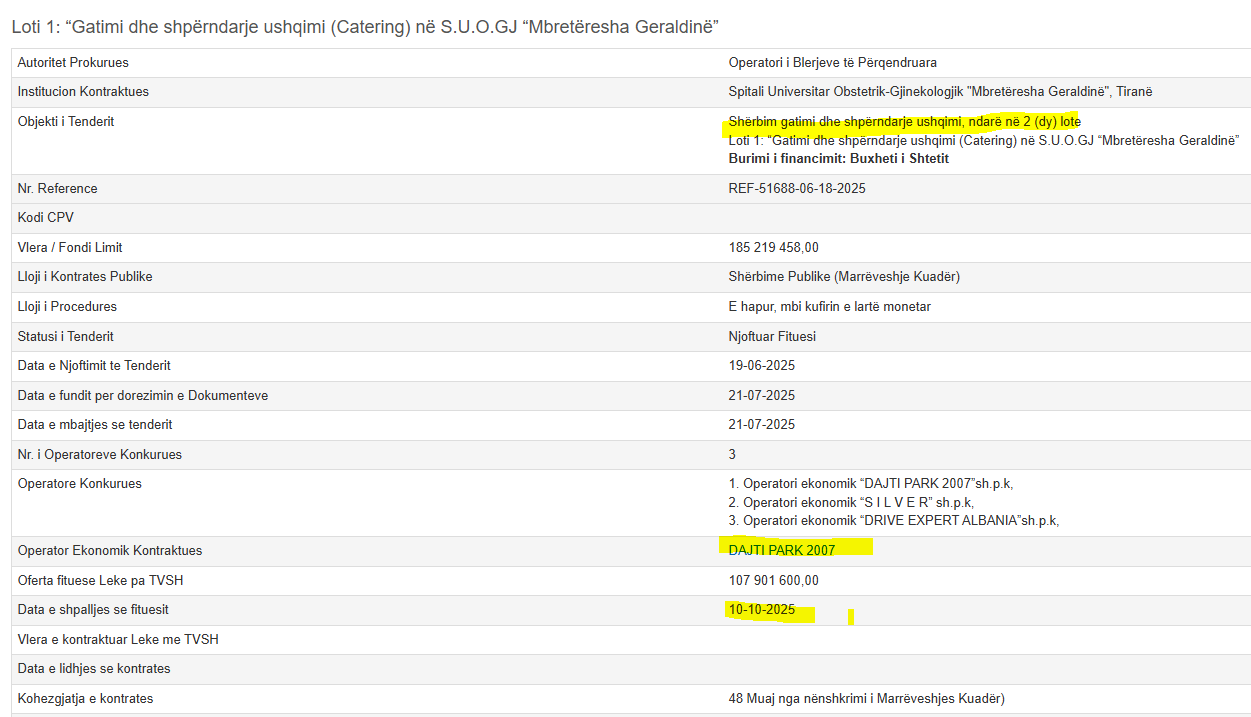The image size is (1251, 717).
Task: Click the highlighted DAJTI PARK 2007 contractor link
Action: [x=781, y=550]
